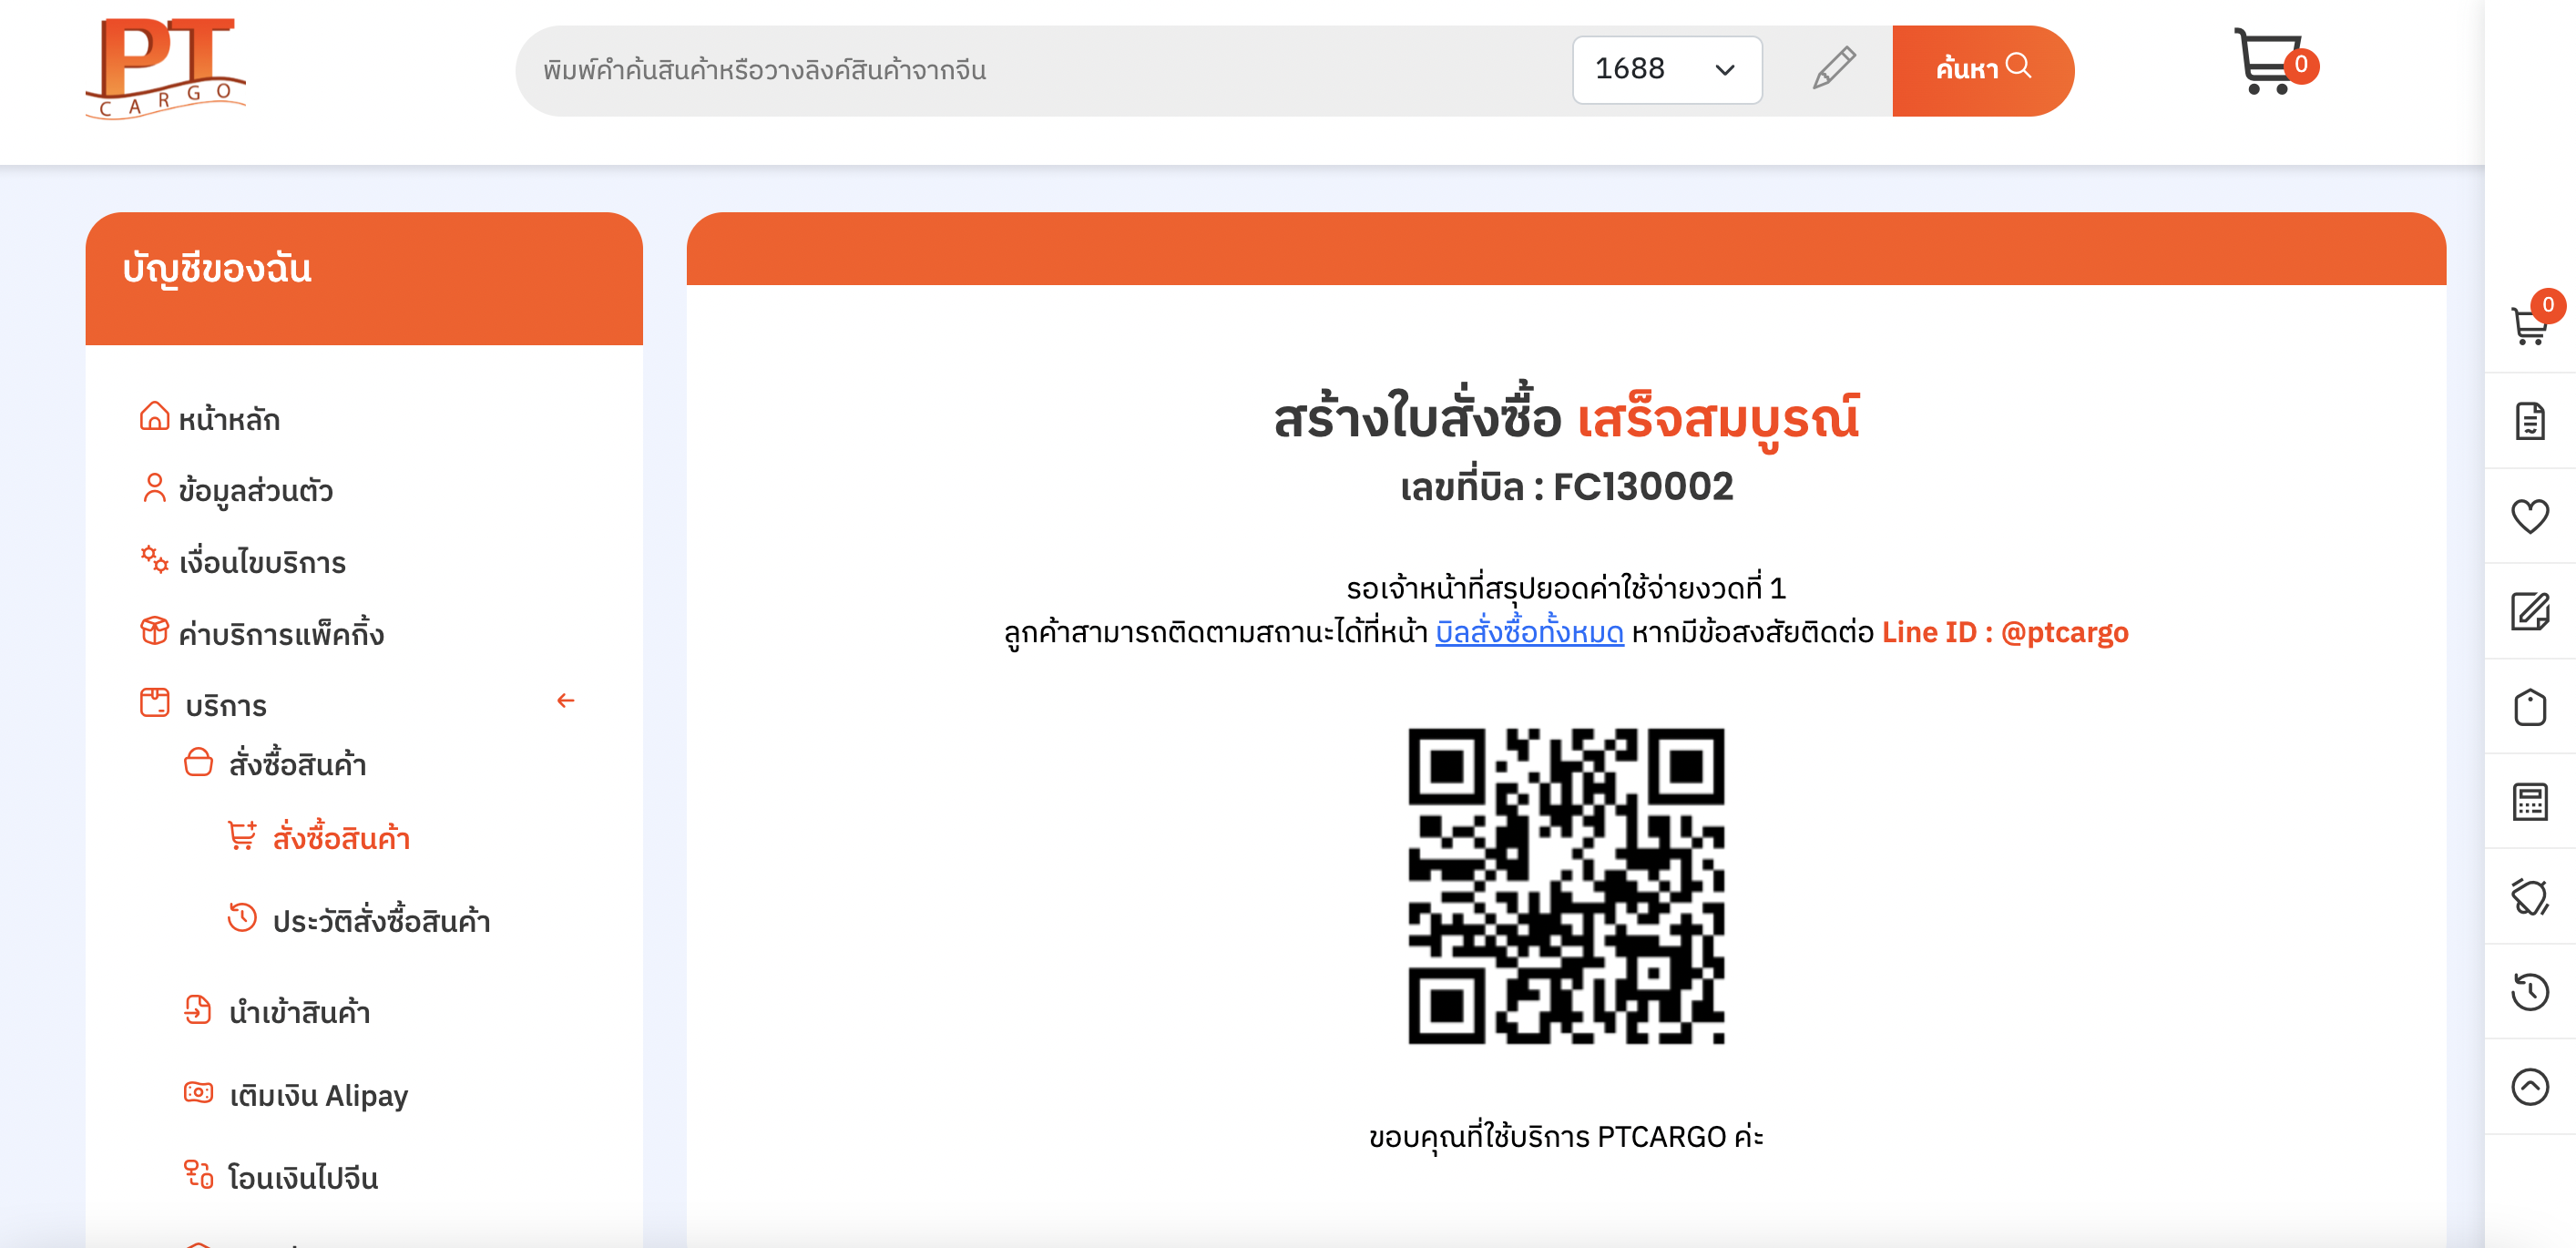Click the PT Cargo logo
The width and height of the screenshot is (2576, 1248).
point(166,68)
